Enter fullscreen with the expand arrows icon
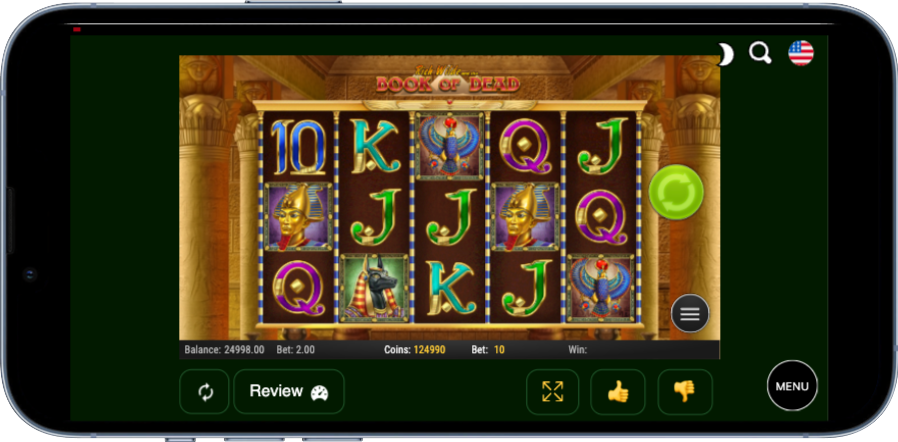The image size is (898, 442). pyautogui.click(x=553, y=392)
